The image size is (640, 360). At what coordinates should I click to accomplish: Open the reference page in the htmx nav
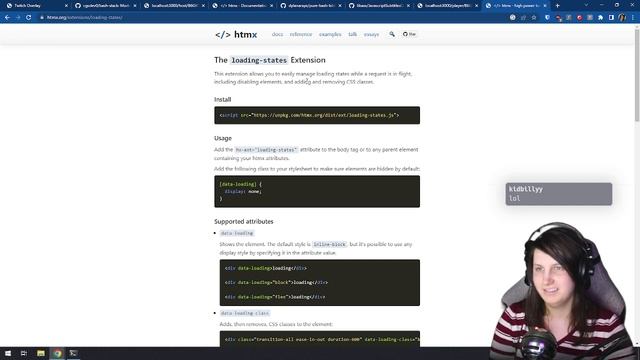click(x=301, y=34)
